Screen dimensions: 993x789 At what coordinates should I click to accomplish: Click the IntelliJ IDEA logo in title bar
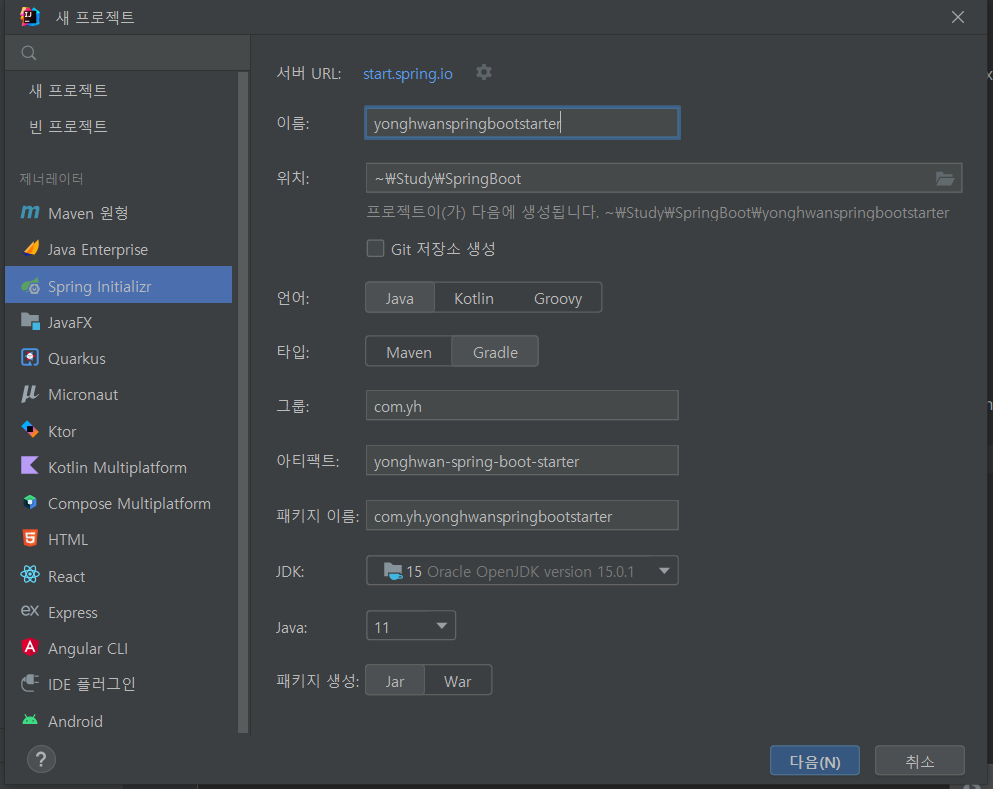29,16
